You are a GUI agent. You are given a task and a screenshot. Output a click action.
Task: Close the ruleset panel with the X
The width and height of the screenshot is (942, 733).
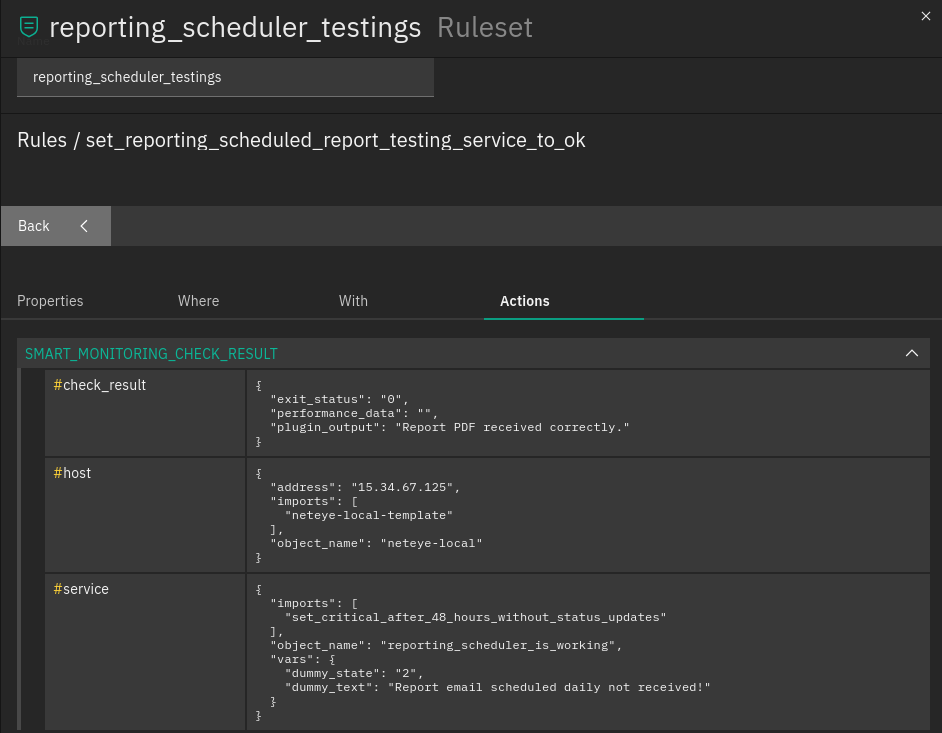[x=925, y=15]
